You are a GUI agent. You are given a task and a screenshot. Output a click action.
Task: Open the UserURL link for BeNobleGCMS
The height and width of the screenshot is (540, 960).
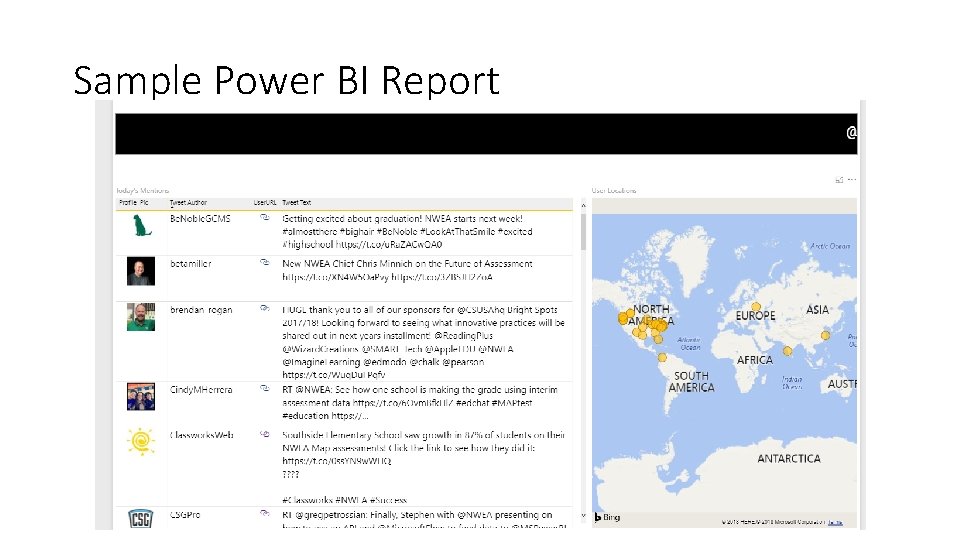point(264,217)
